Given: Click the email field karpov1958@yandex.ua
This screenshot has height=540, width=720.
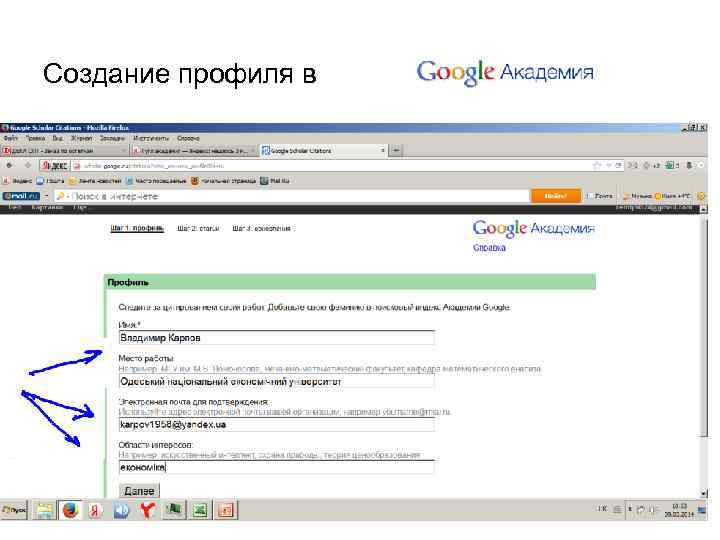Looking at the screenshot, I should click(276, 425).
